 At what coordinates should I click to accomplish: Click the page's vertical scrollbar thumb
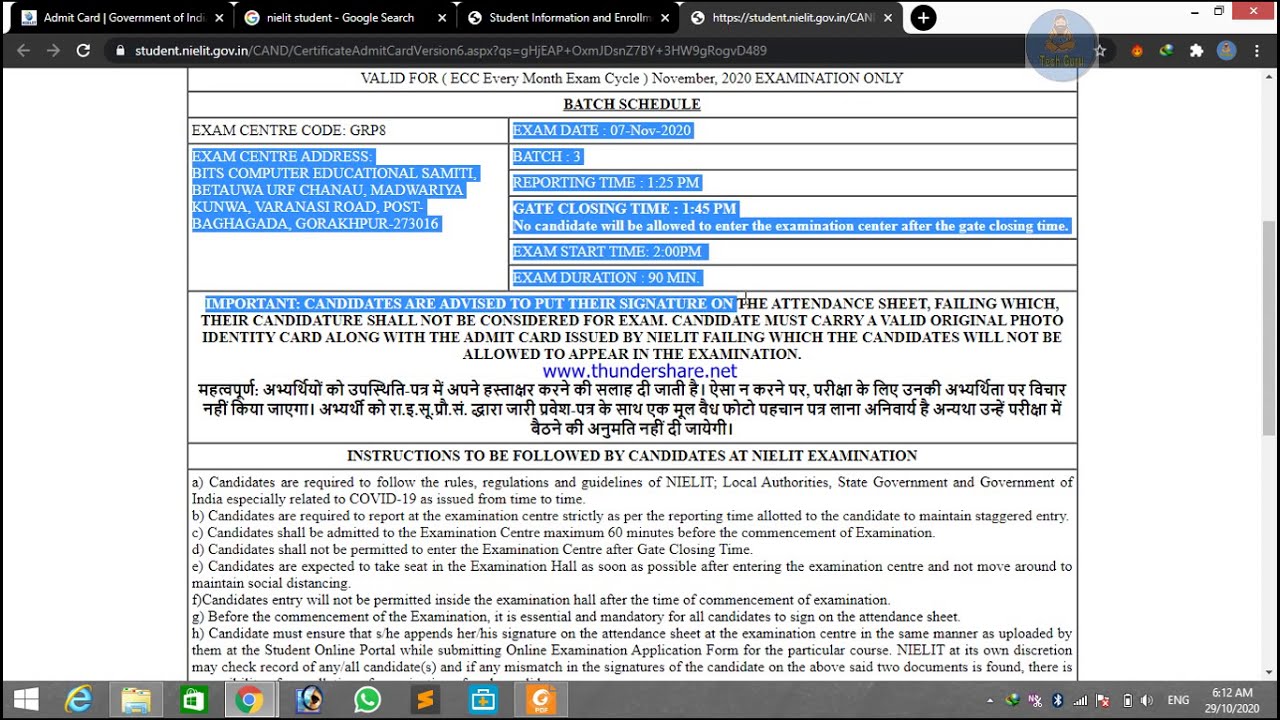pos(1270,327)
